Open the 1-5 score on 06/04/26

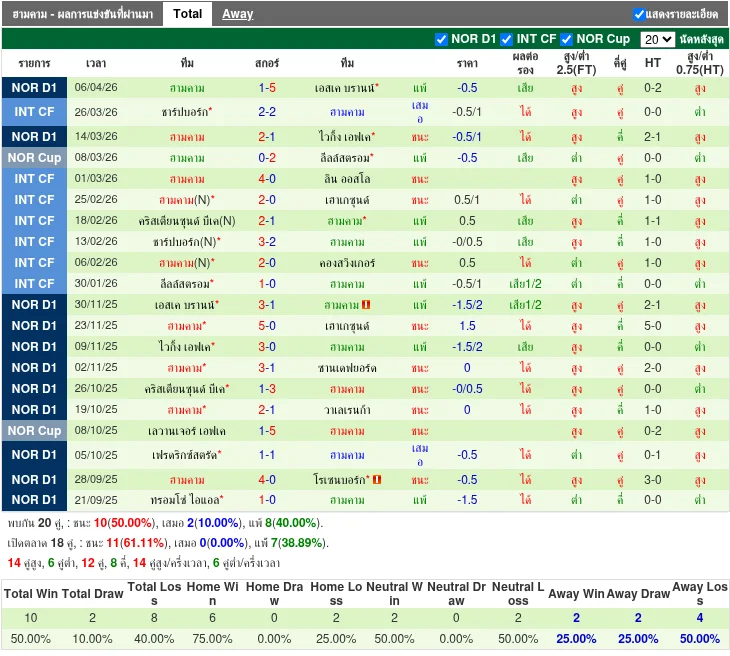tap(267, 88)
